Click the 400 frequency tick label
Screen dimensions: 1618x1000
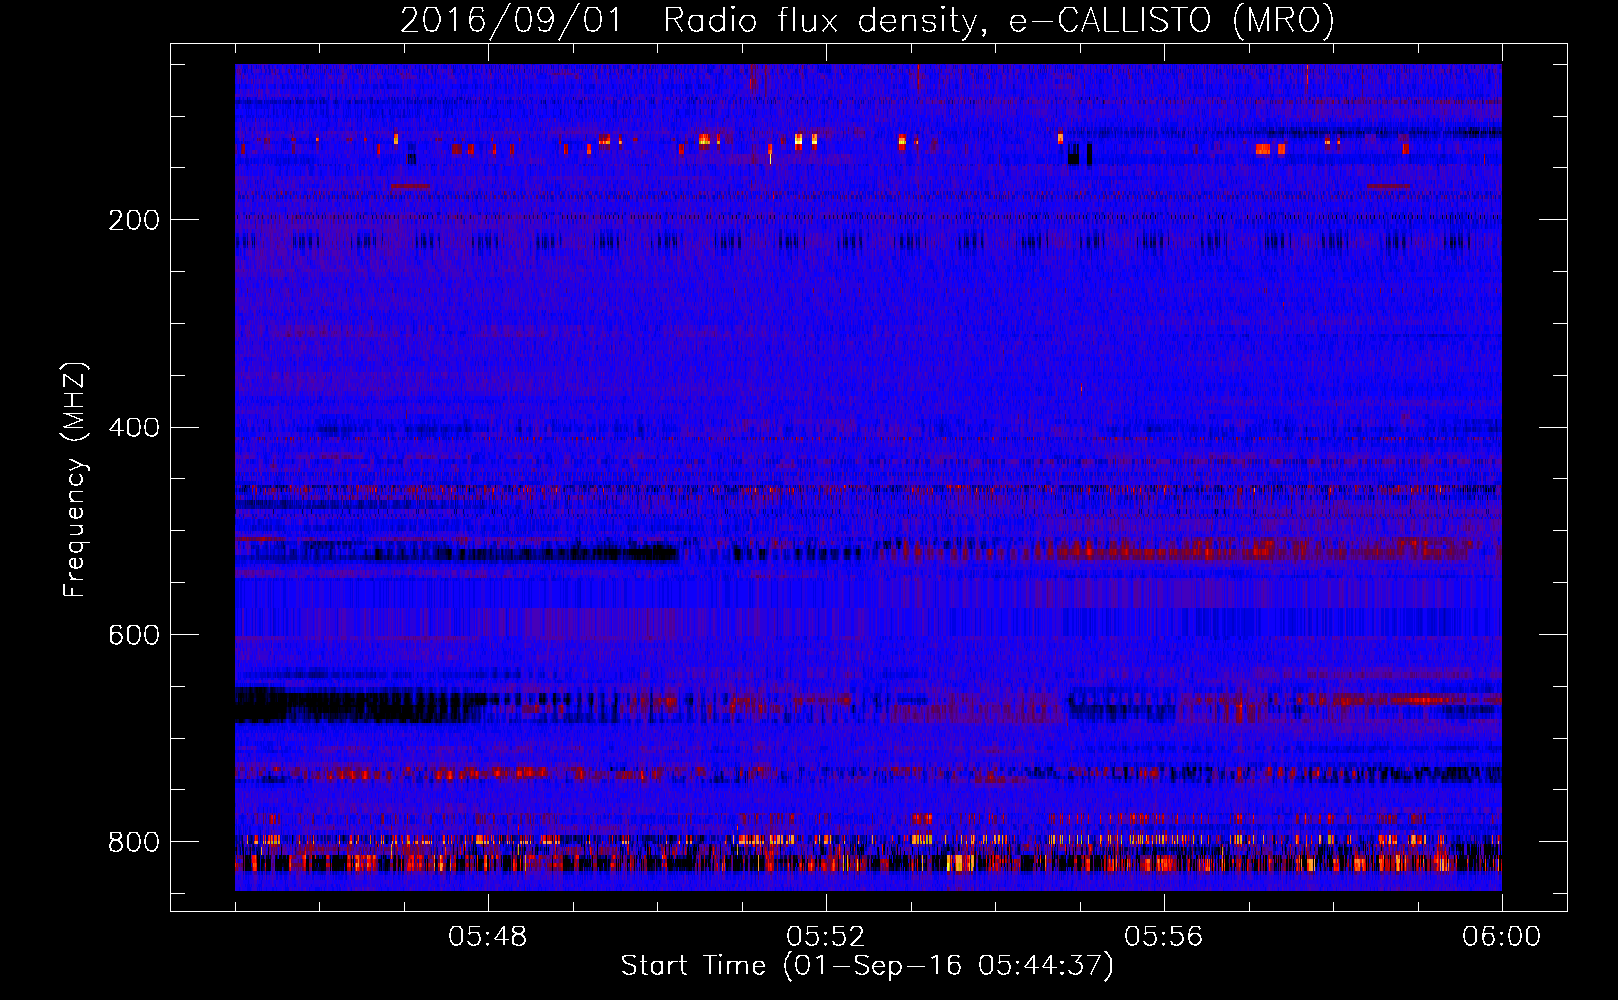134,428
